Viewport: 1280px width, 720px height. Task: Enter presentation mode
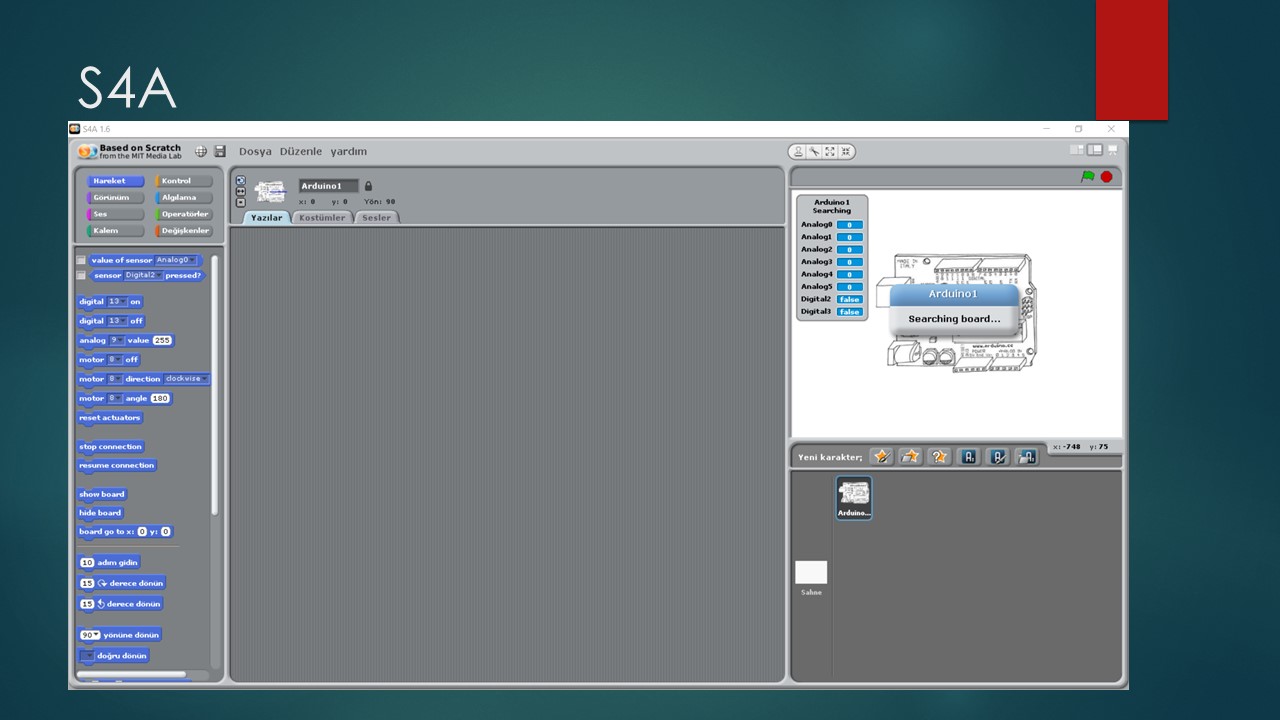point(1113,150)
